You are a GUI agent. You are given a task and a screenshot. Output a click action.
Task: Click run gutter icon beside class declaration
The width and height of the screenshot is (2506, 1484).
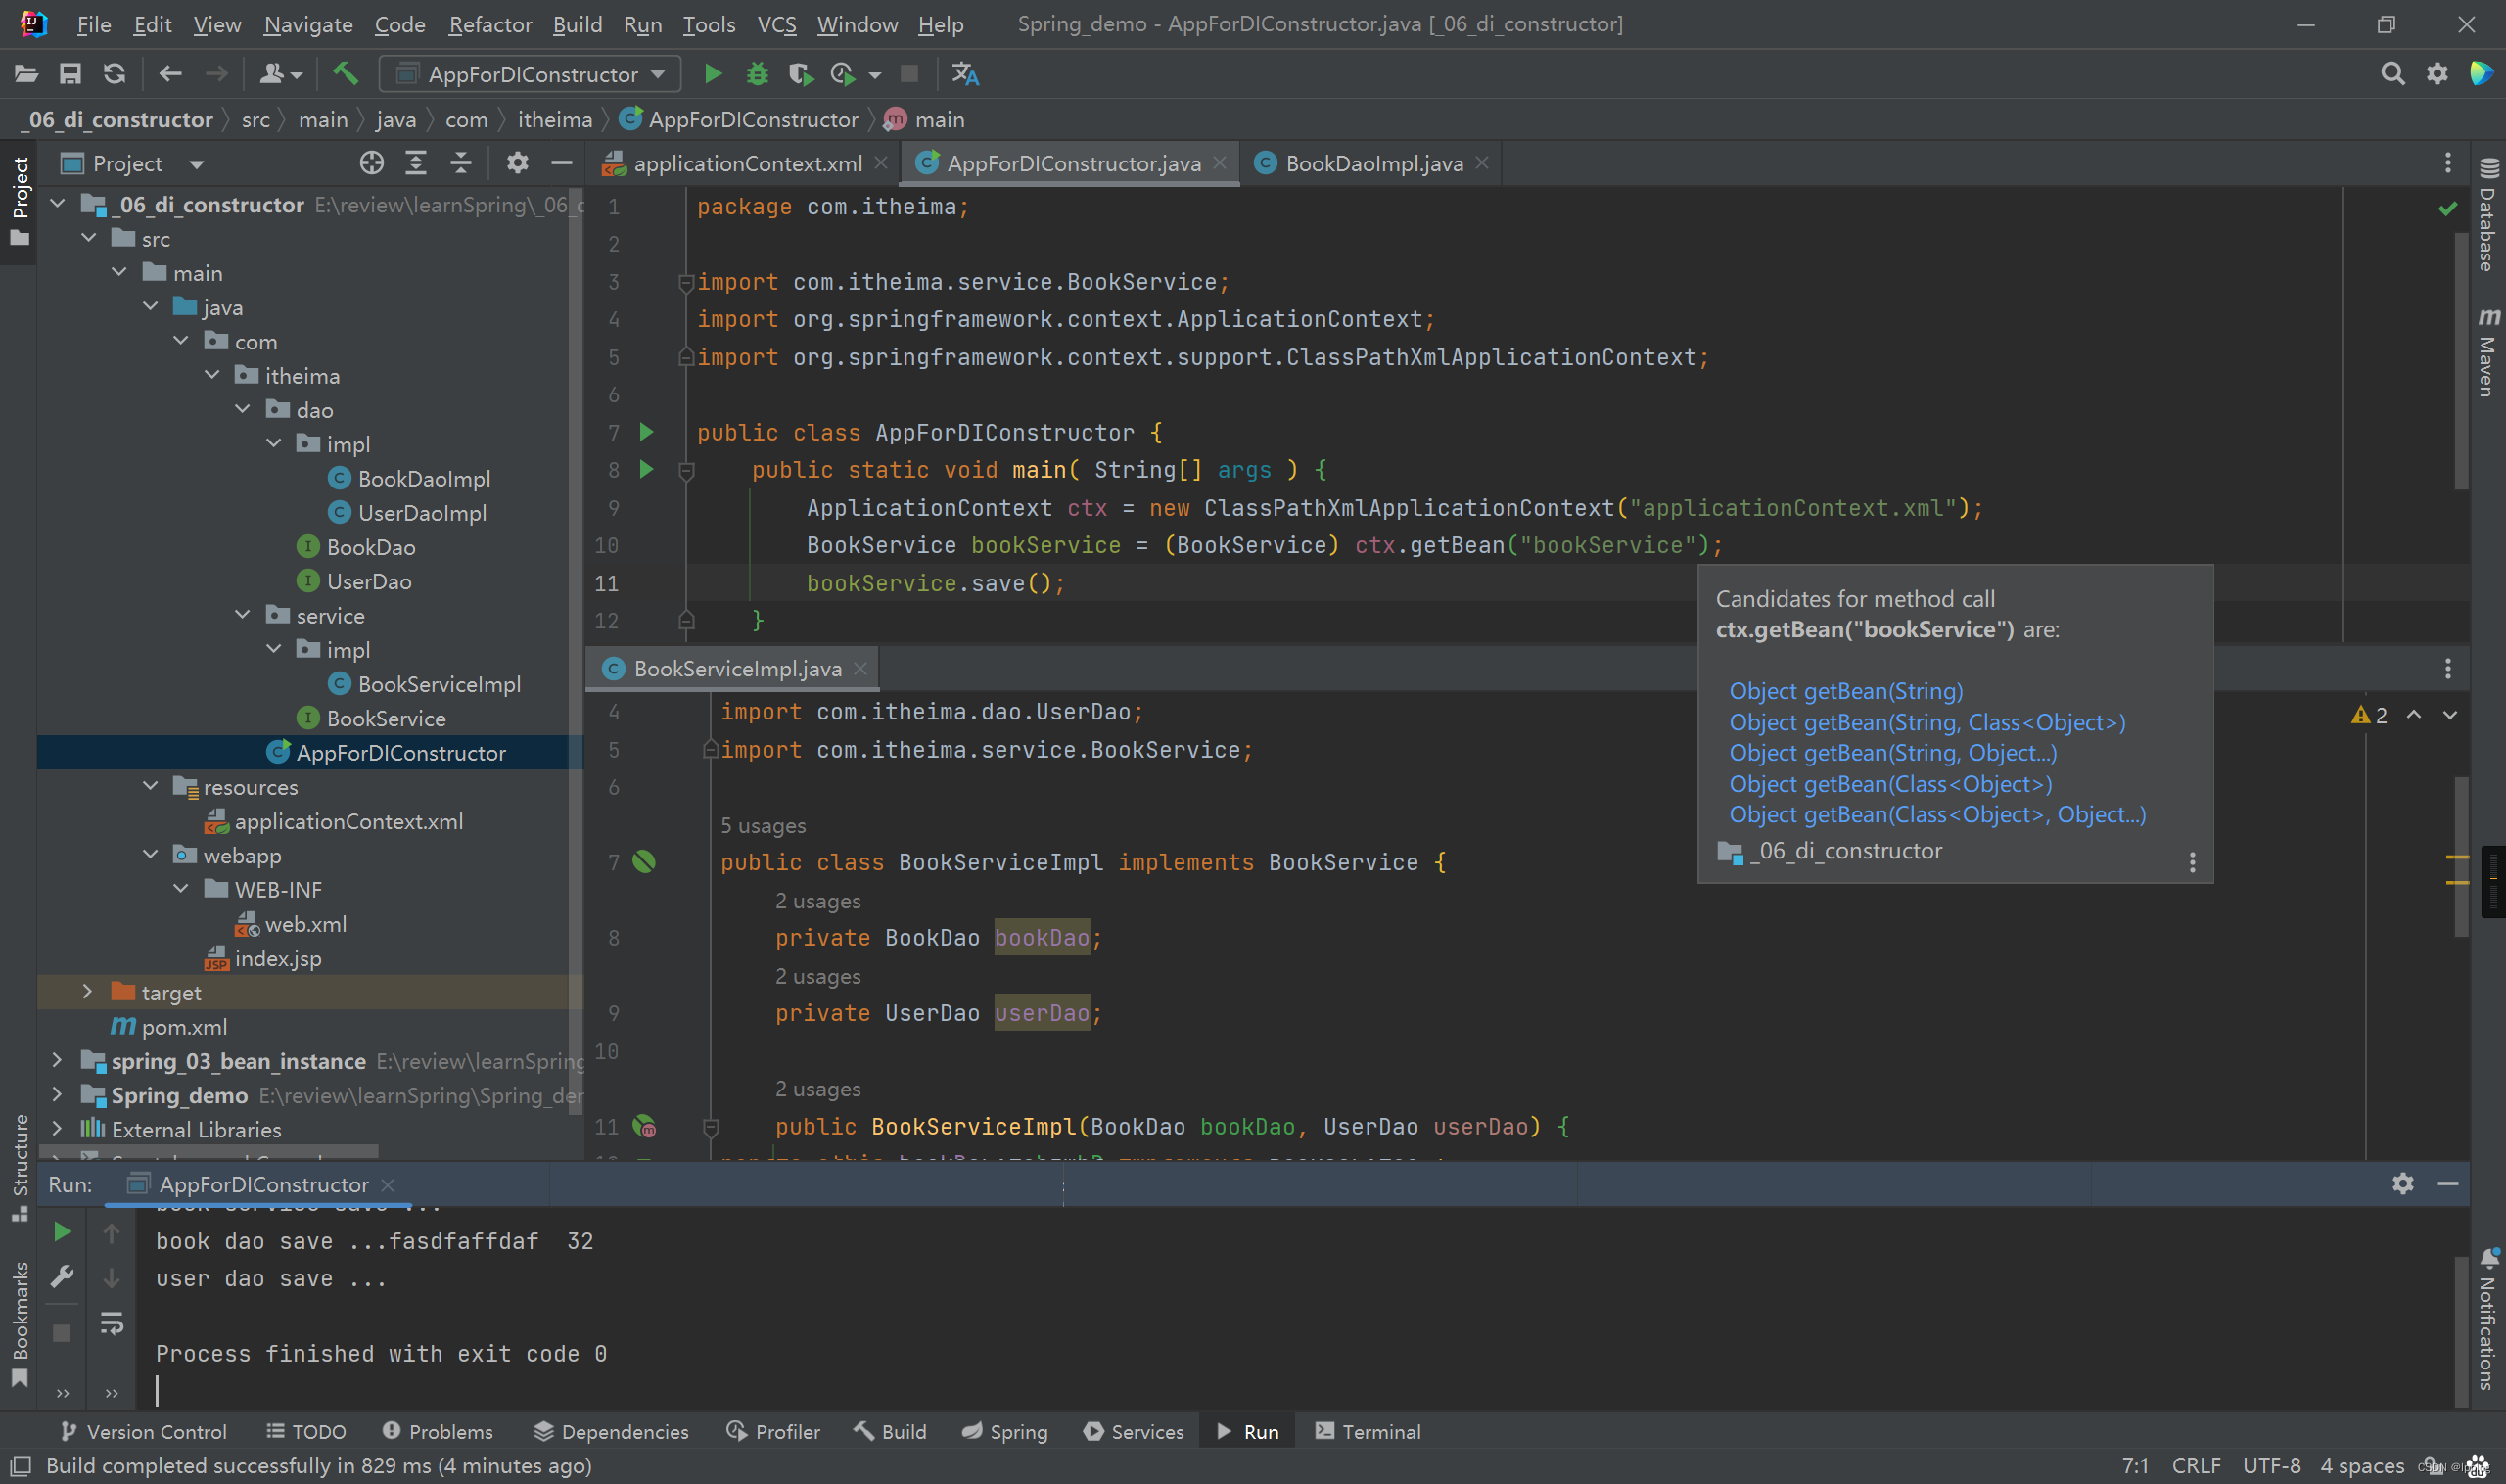pos(646,432)
